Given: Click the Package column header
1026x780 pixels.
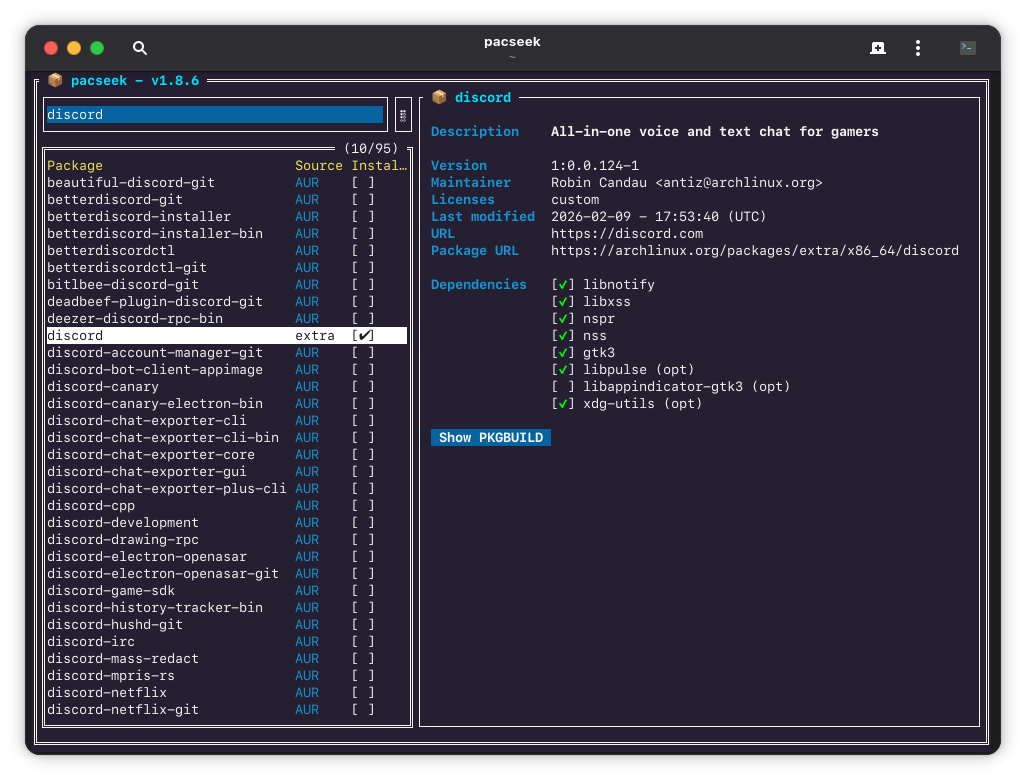Looking at the screenshot, I should (75, 166).
